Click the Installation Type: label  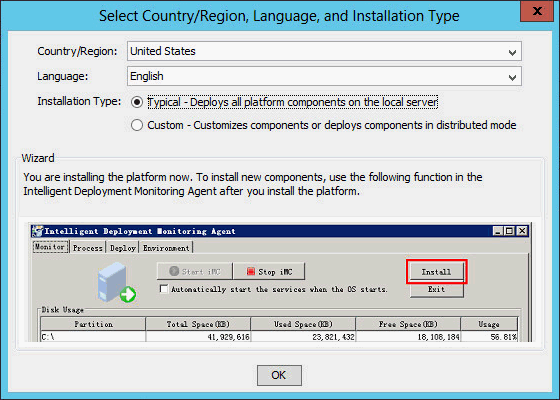[79, 101]
